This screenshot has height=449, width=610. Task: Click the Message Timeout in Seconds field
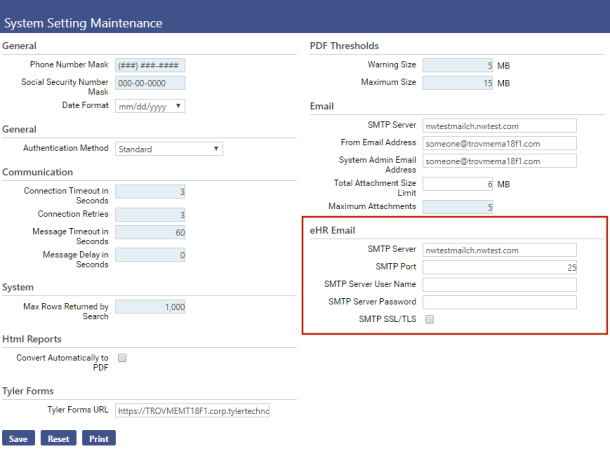[150, 232]
